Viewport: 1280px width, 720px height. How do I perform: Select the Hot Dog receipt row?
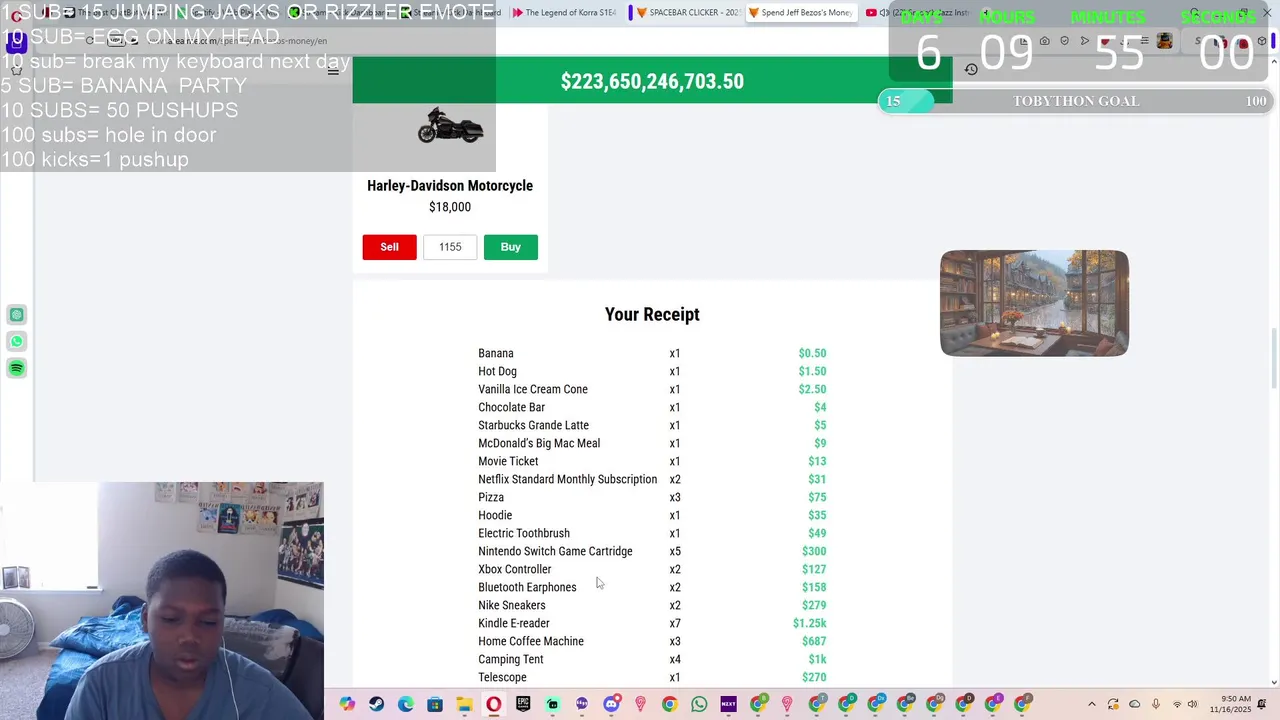652,371
